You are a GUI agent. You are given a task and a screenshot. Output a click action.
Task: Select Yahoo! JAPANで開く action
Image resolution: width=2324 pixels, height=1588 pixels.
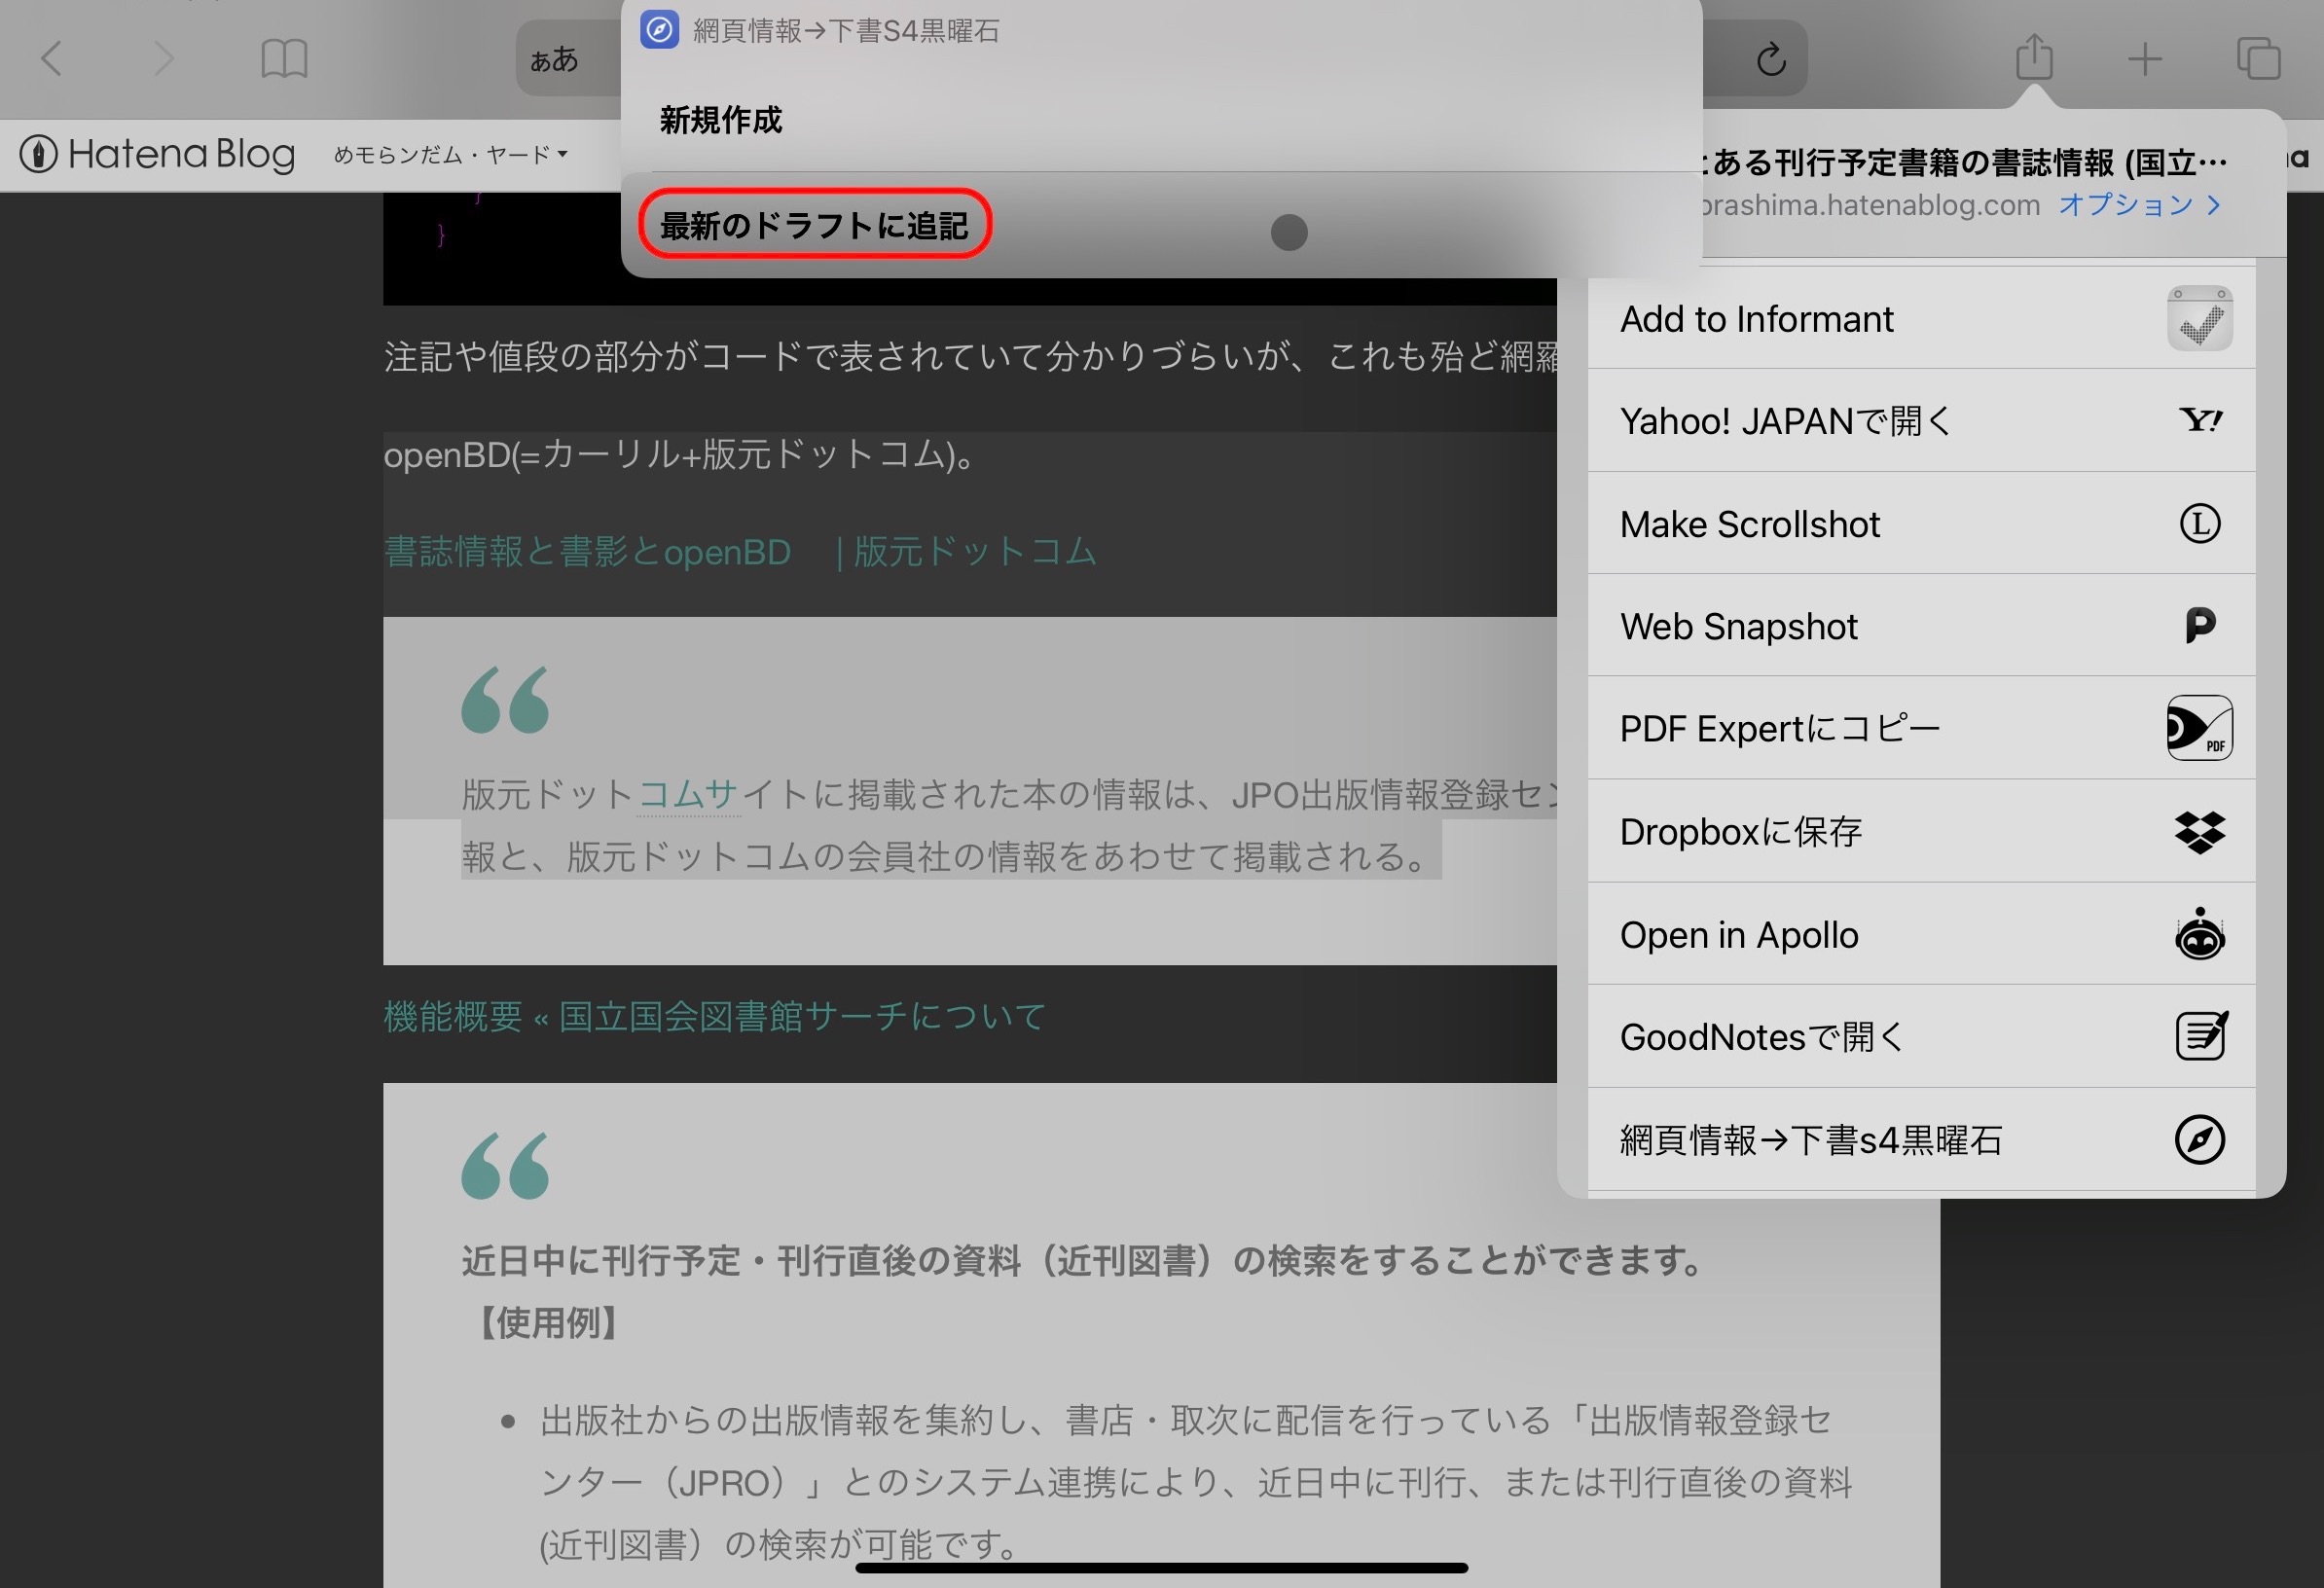point(1920,420)
